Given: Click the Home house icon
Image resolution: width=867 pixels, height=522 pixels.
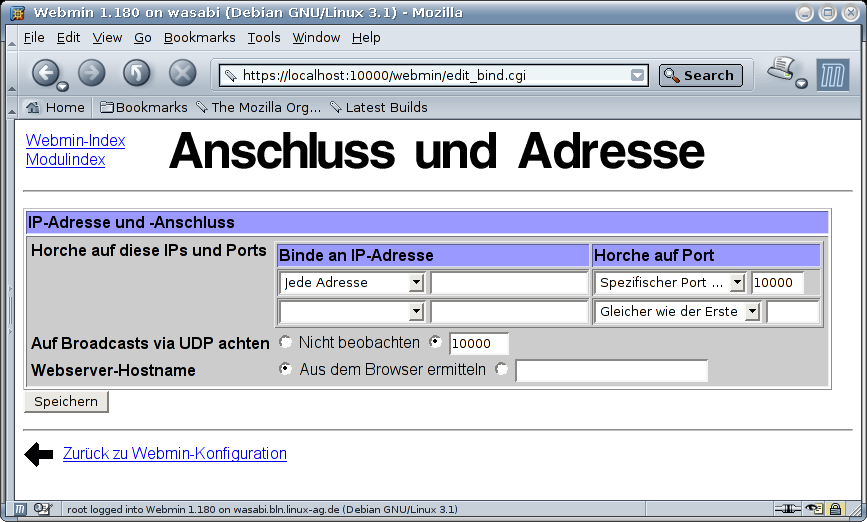Looking at the screenshot, I should pyautogui.click(x=33, y=107).
